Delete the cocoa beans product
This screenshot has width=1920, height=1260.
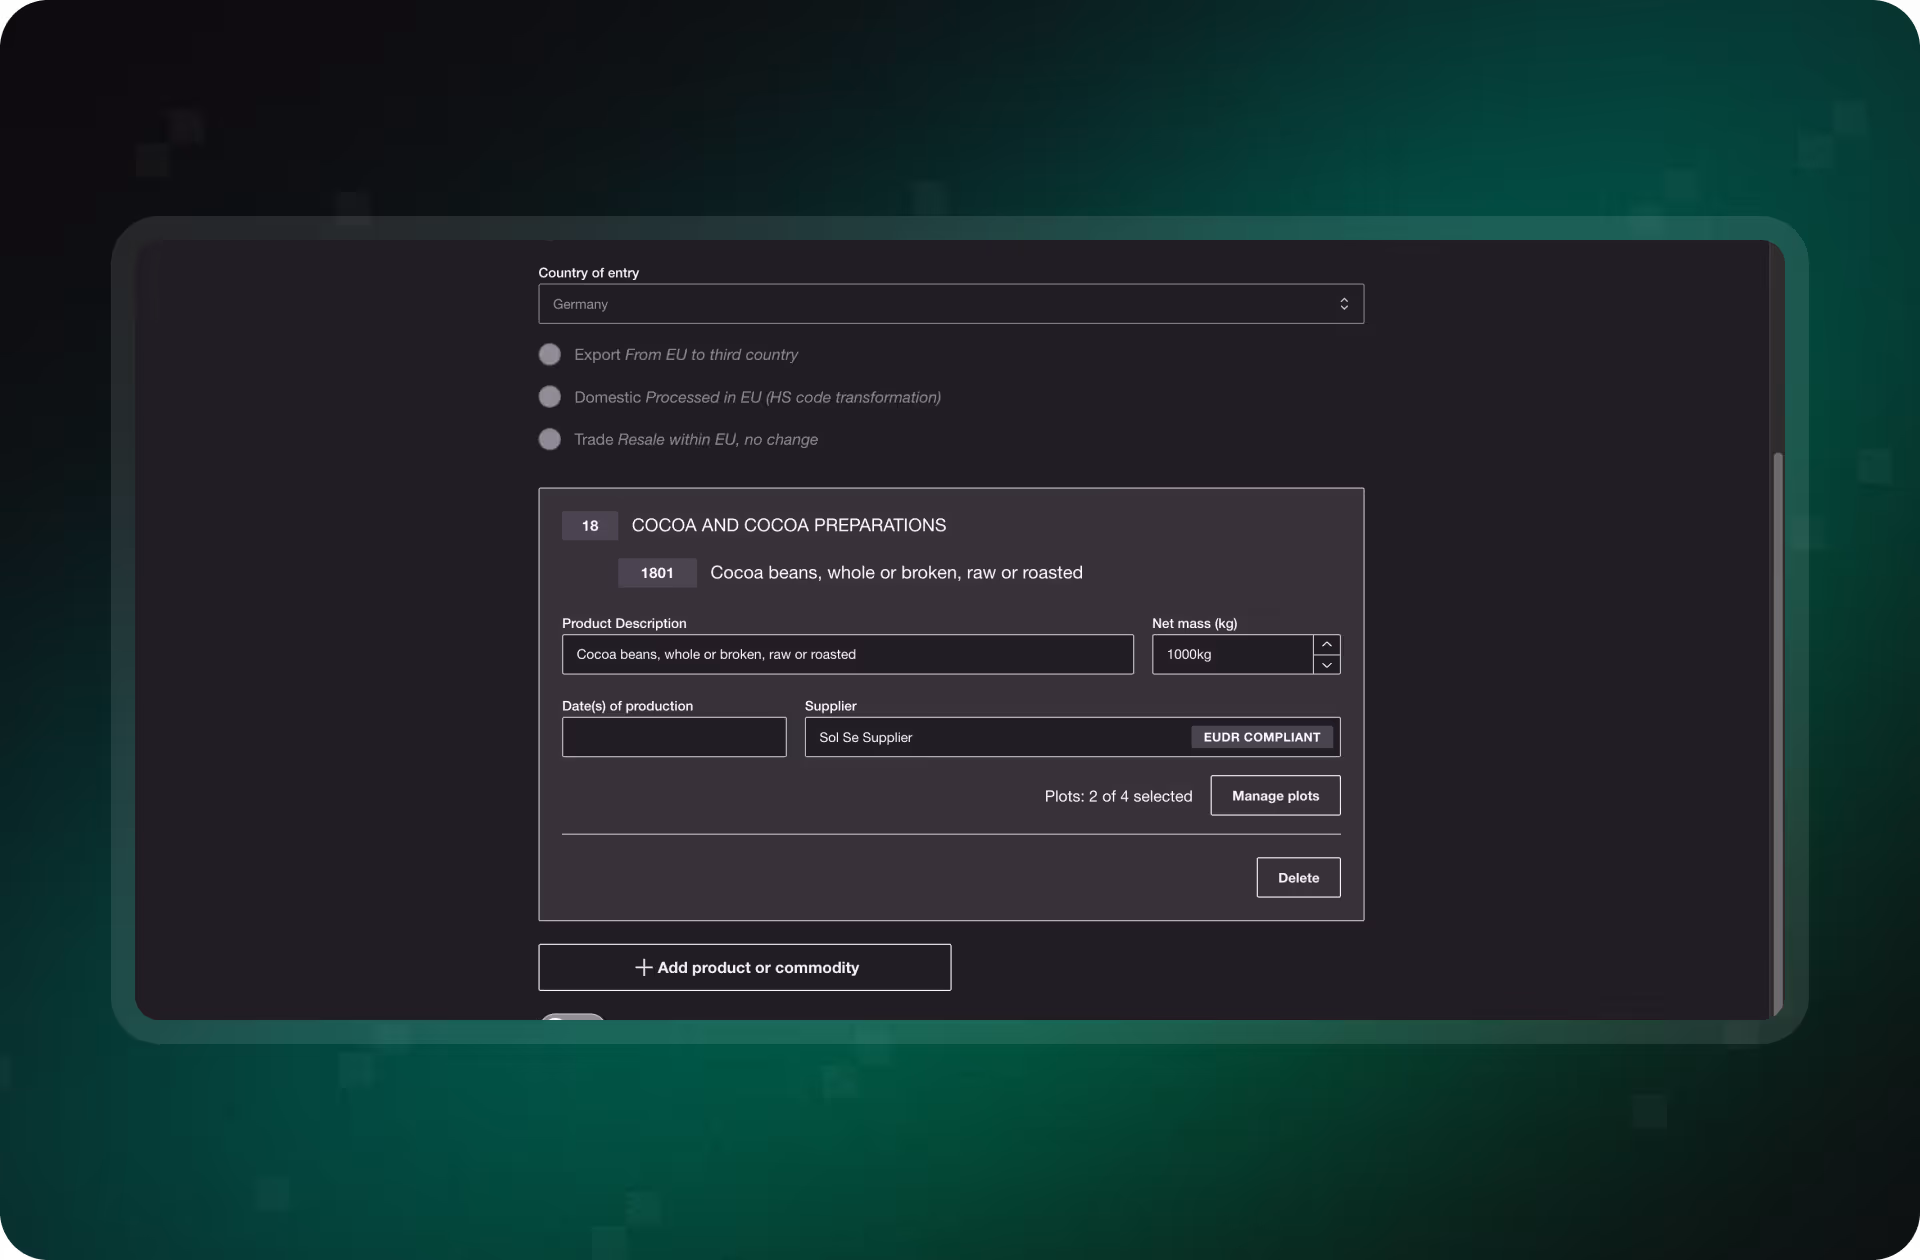pyautogui.click(x=1298, y=878)
